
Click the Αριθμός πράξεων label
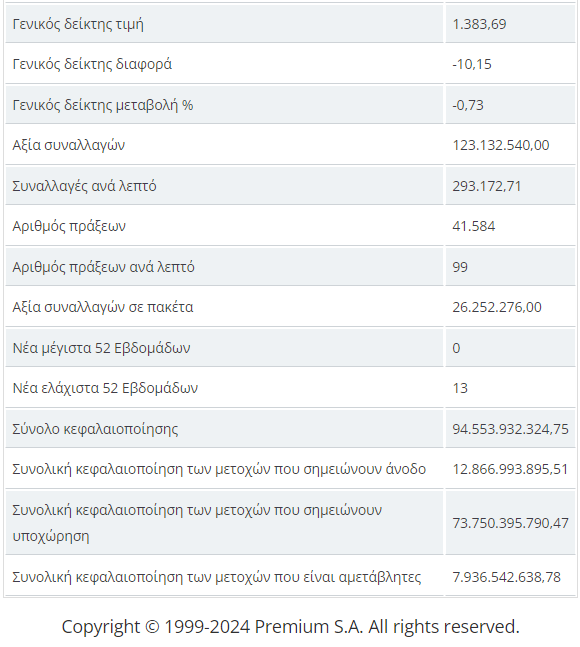[69, 226]
